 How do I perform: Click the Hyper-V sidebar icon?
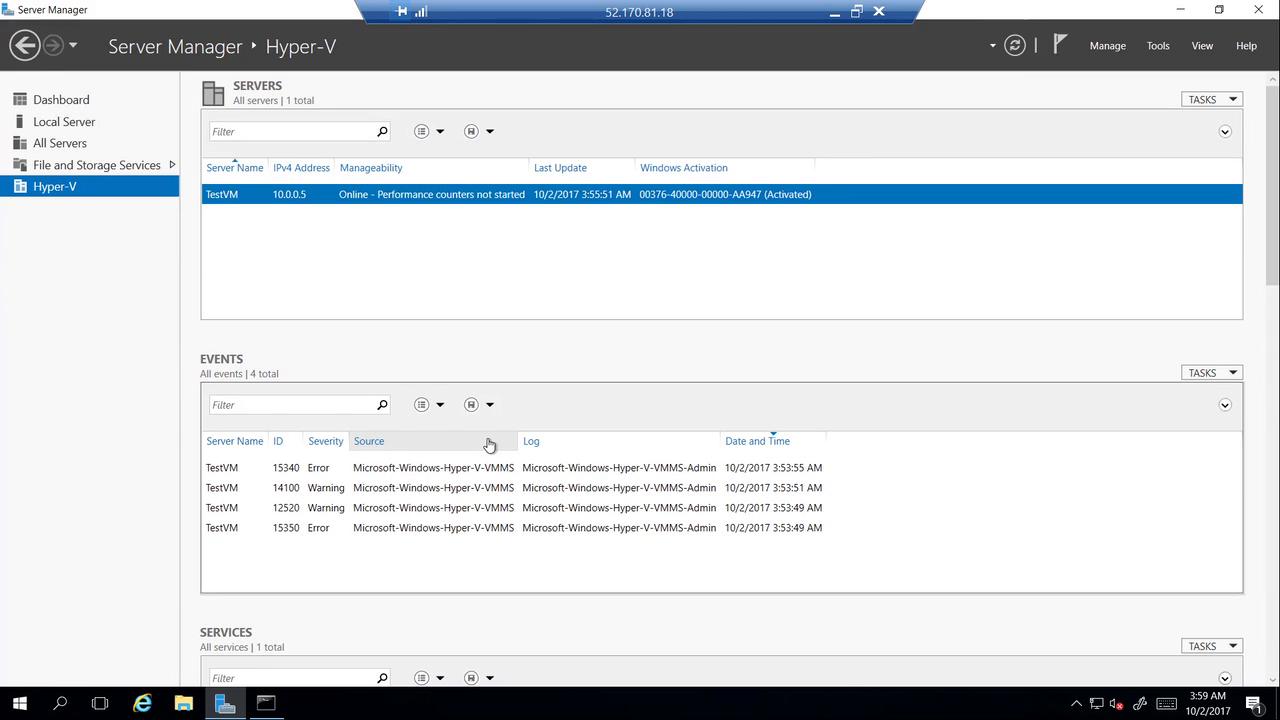pos(19,186)
